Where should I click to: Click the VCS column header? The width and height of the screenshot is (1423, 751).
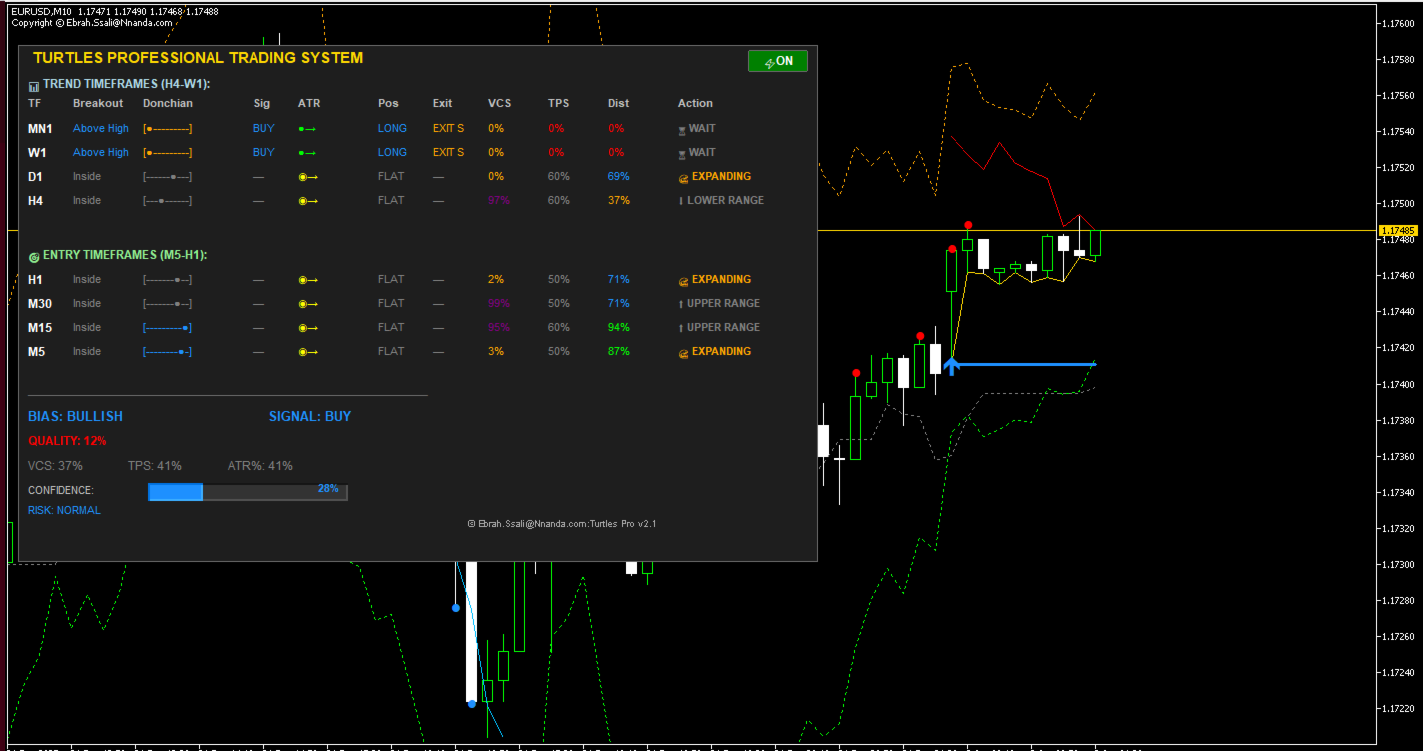click(x=499, y=103)
